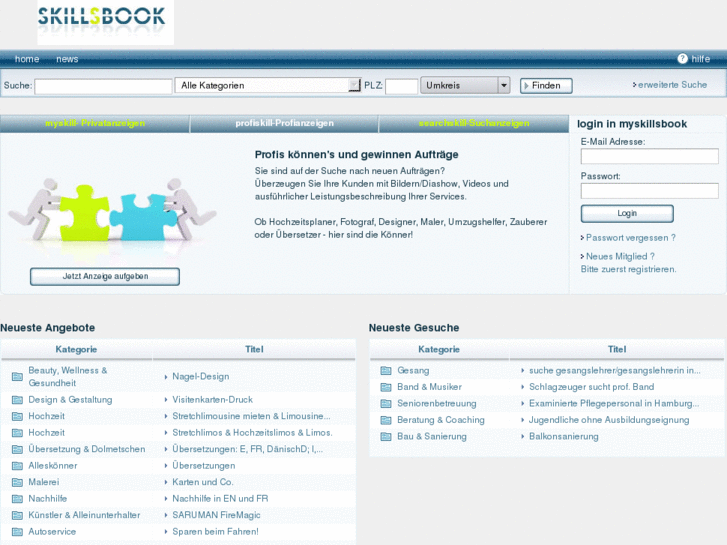Focus the Suche text field
727x545 pixels.
(103, 86)
